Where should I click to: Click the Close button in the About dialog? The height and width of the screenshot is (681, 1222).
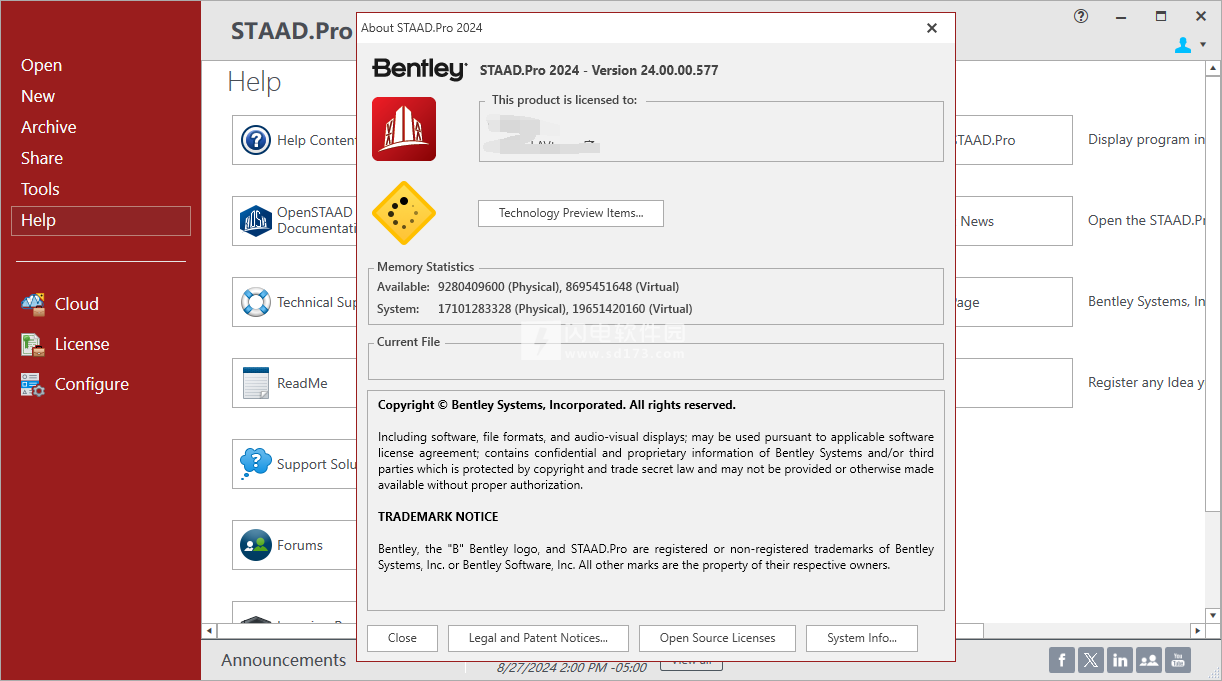(402, 638)
